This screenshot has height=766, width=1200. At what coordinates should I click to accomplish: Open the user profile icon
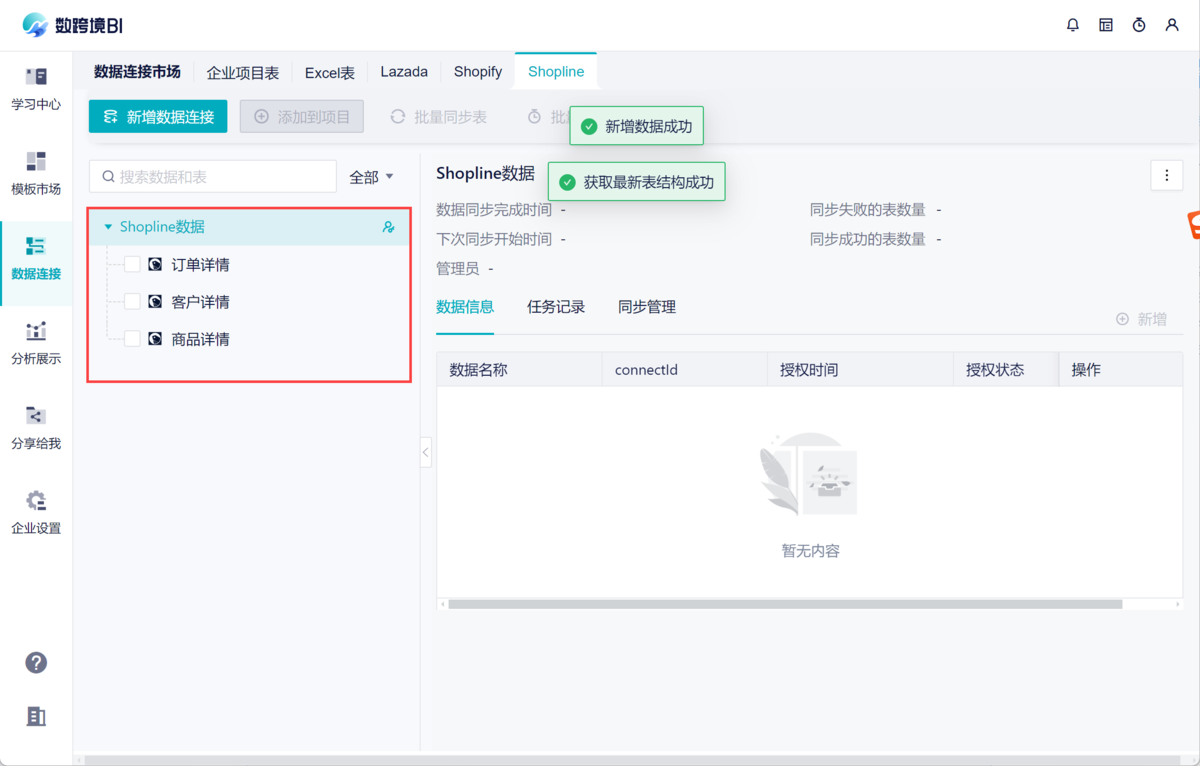tap(1172, 25)
